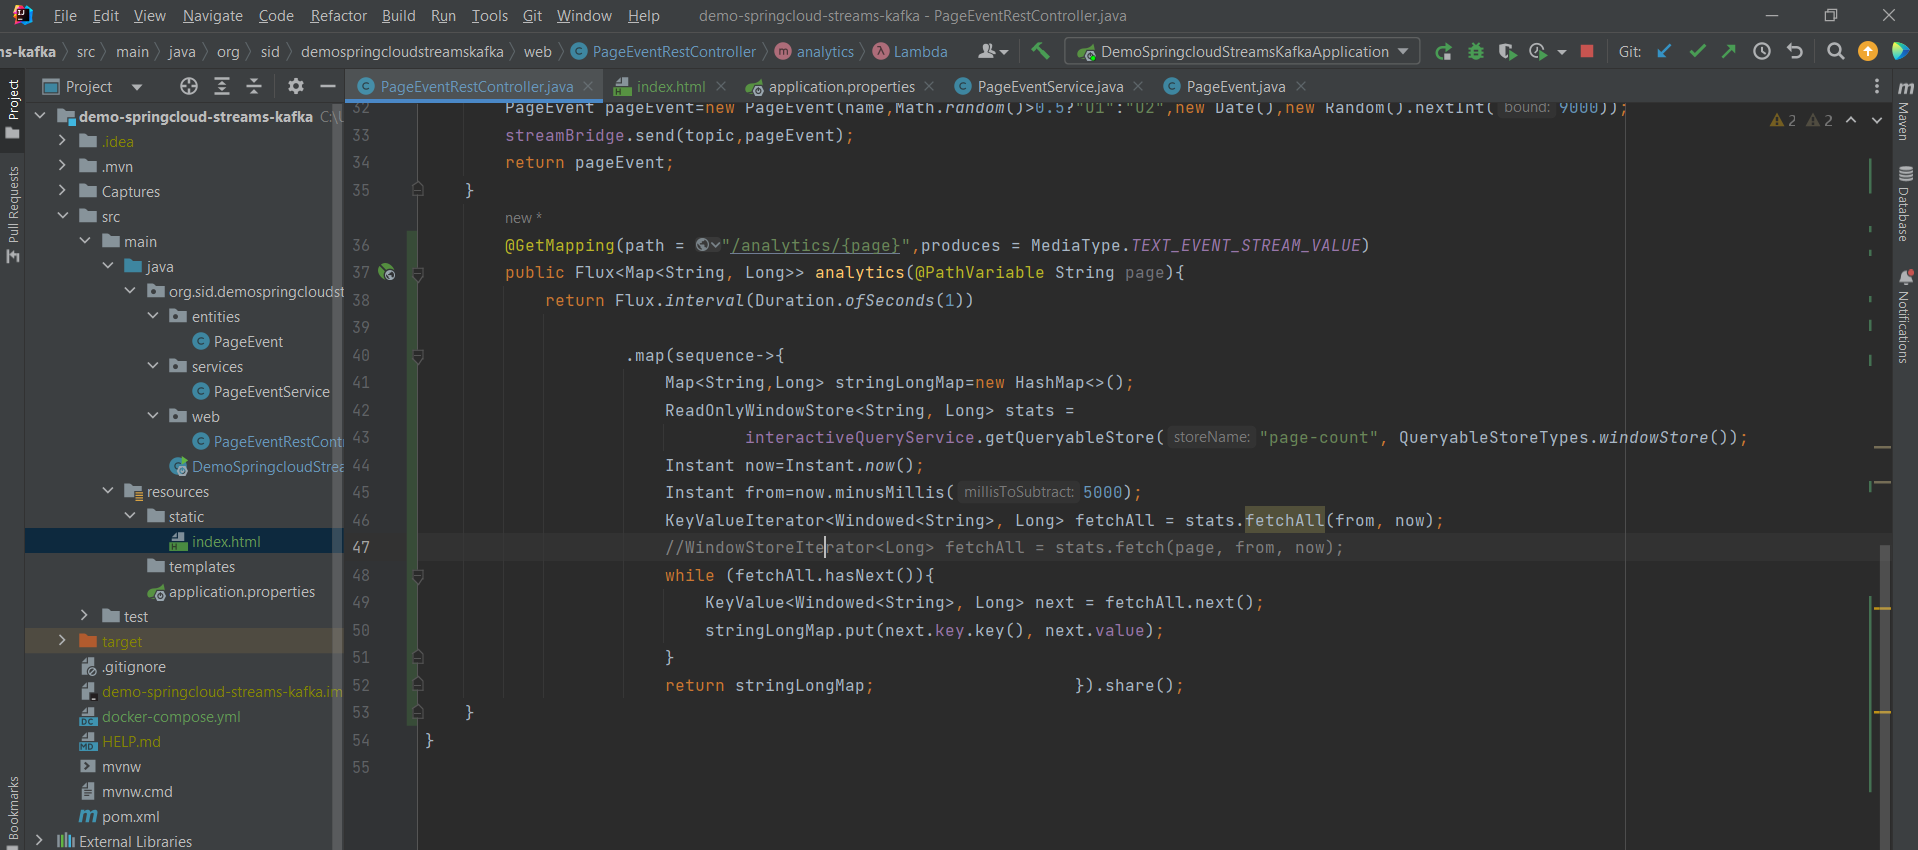The height and width of the screenshot is (850, 1918).
Task: Expand the .idea folder
Action: [x=62, y=141]
